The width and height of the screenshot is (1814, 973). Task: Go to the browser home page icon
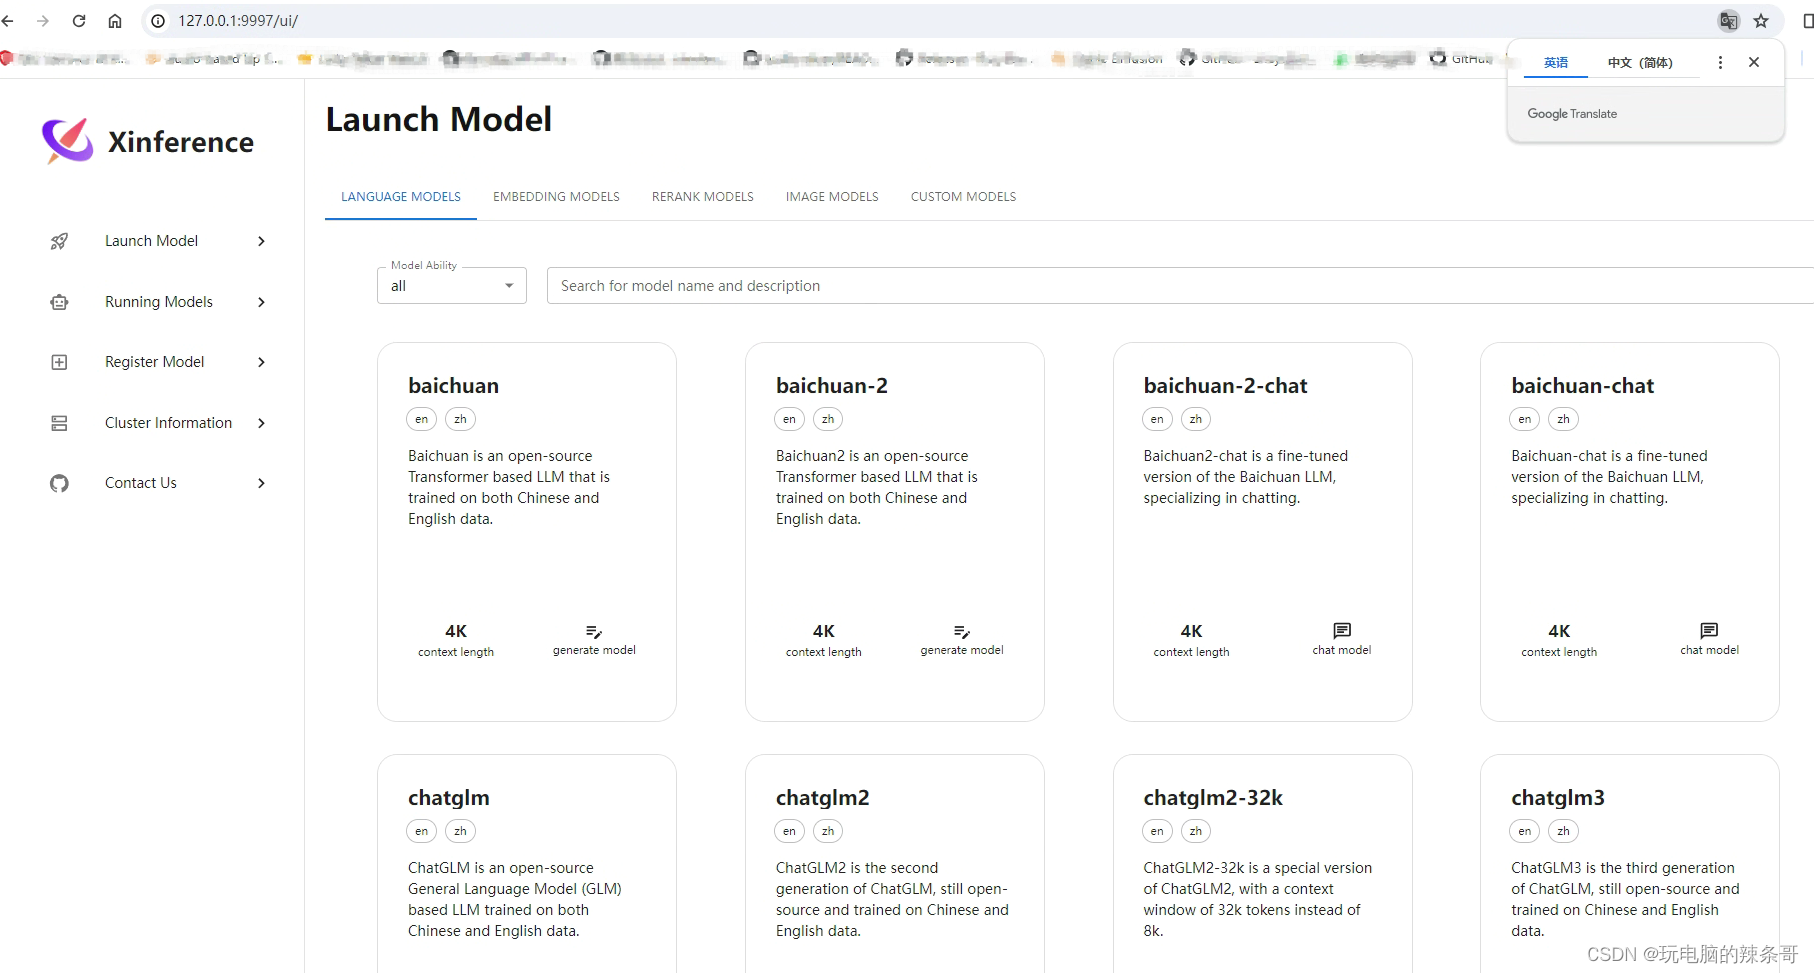click(x=115, y=20)
